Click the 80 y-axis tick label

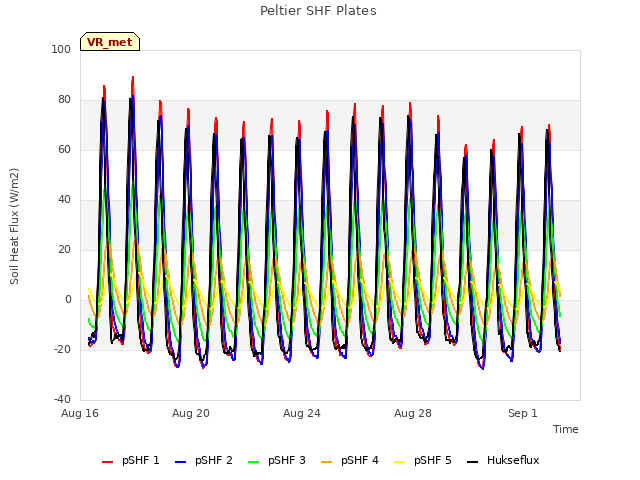[x=64, y=100]
